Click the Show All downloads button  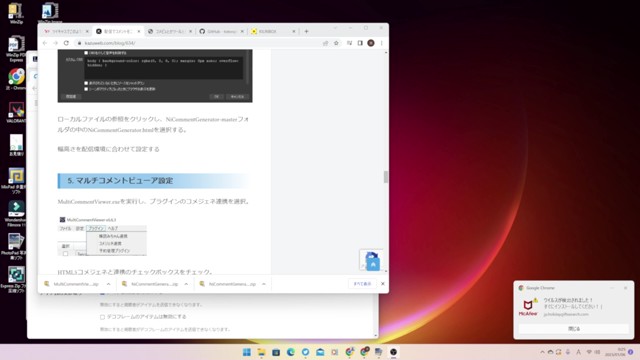pos(362,284)
